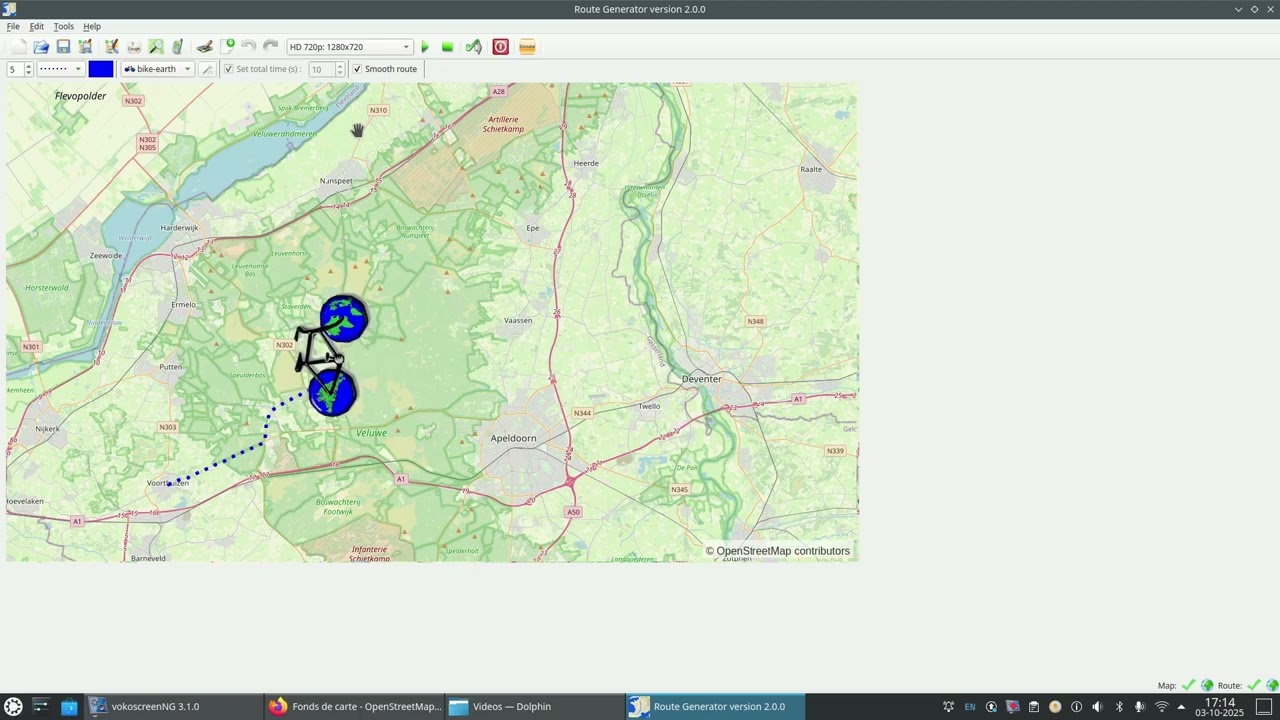This screenshot has height=720, width=1280.
Task: Click the Deventer label on the map
Action: coord(701,379)
